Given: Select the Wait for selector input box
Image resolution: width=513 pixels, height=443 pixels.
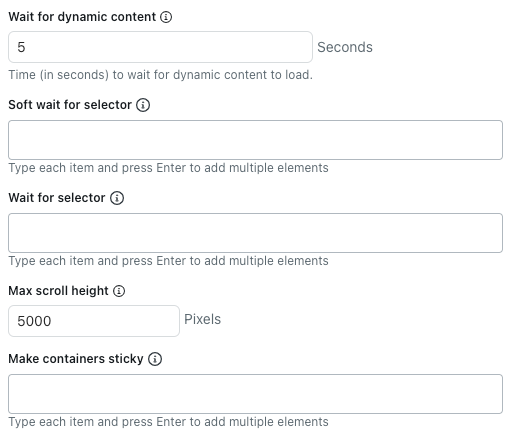Looking at the screenshot, I should point(255,233).
